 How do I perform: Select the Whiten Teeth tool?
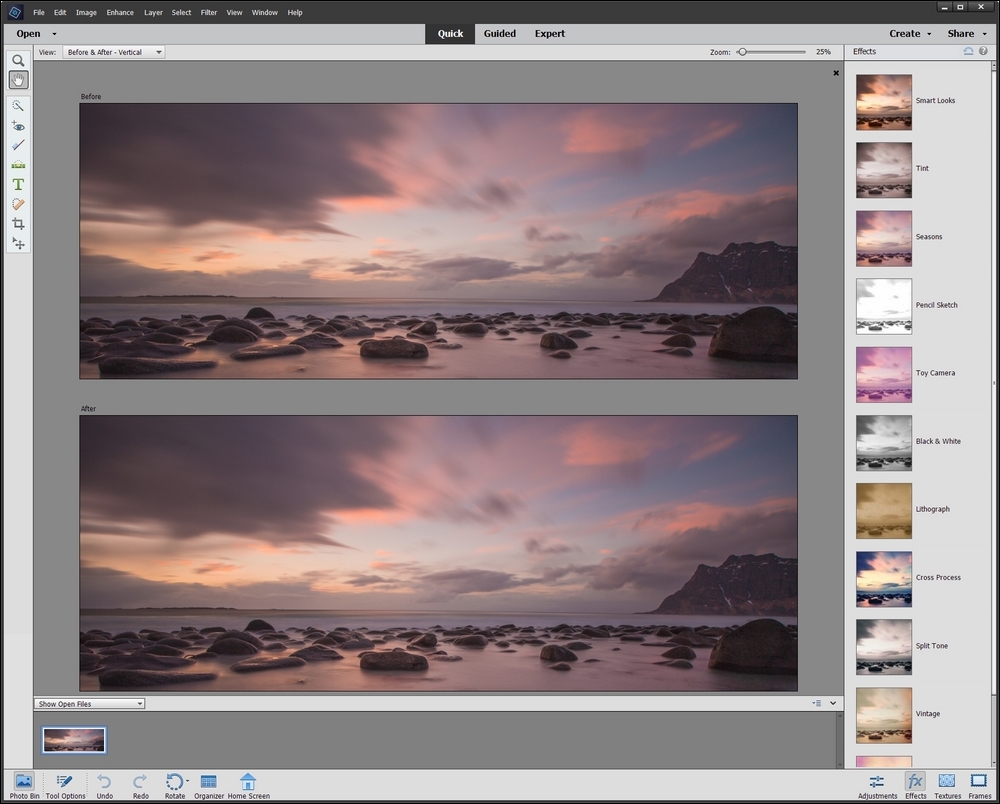pos(18,145)
